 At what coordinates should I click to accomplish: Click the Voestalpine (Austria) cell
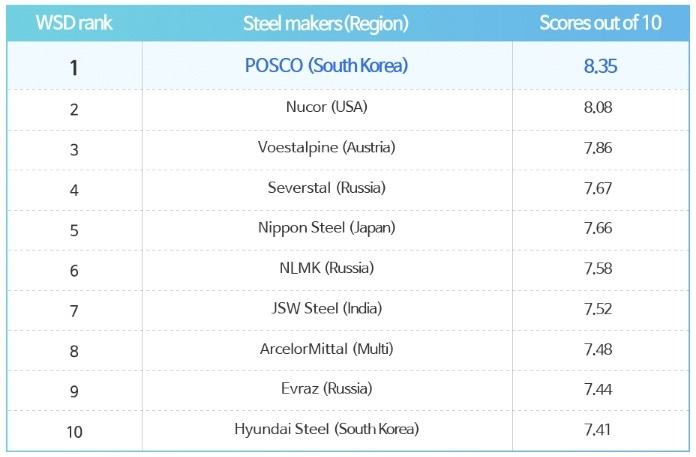click(327, 148)
